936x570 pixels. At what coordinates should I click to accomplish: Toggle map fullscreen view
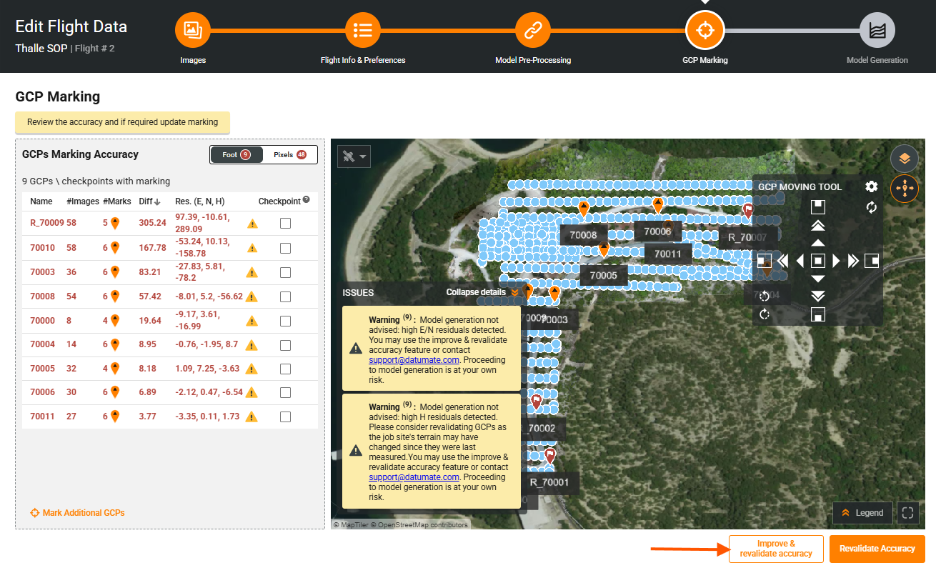tap(907, 512)
